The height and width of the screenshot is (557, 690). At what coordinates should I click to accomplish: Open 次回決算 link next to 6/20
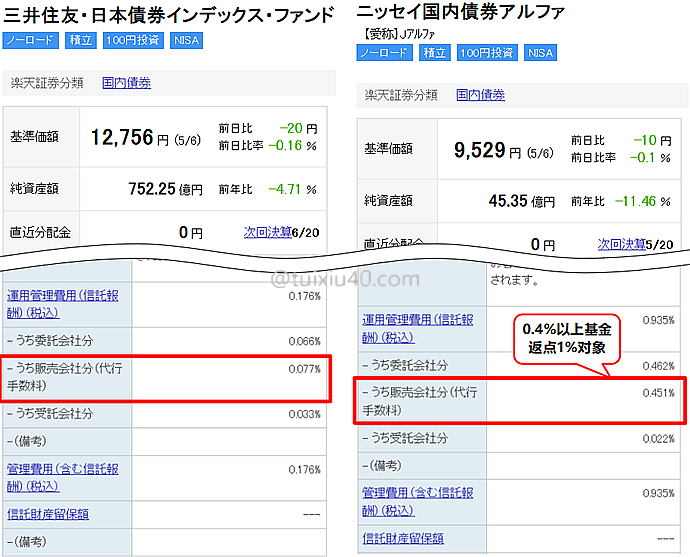point(268,232)
